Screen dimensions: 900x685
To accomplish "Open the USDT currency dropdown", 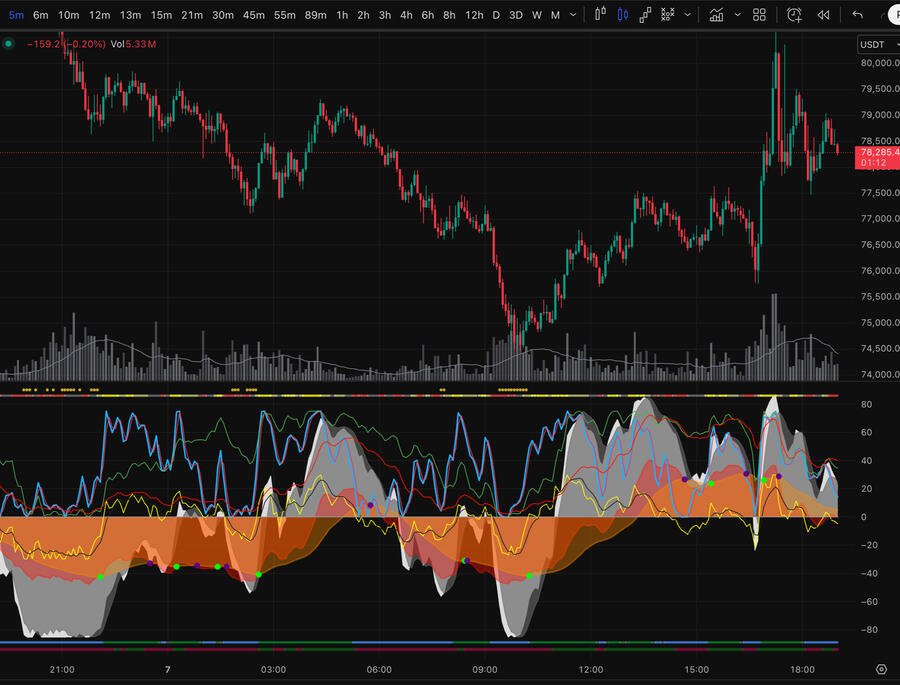I will [x=876, y=44].
